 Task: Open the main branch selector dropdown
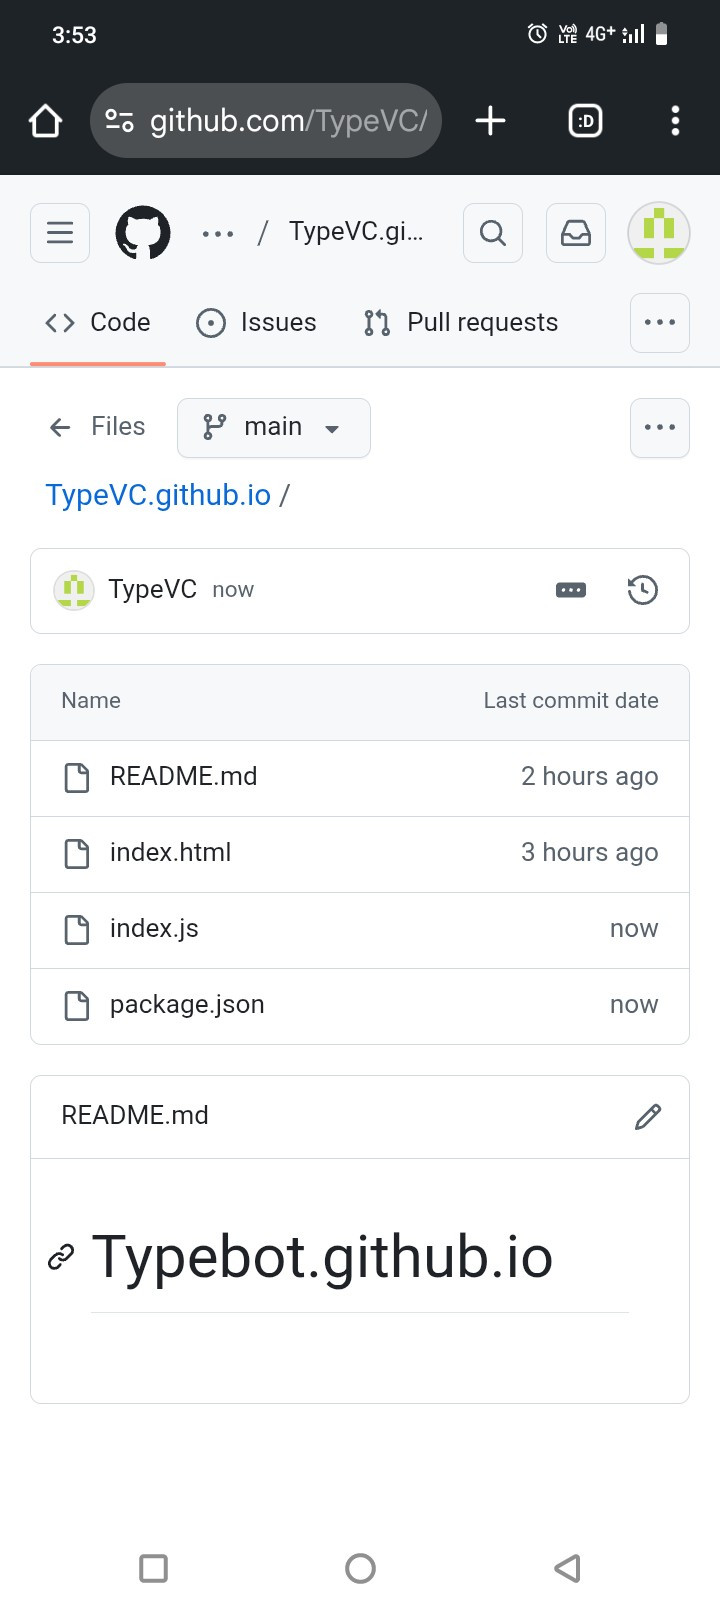(274, 428)
